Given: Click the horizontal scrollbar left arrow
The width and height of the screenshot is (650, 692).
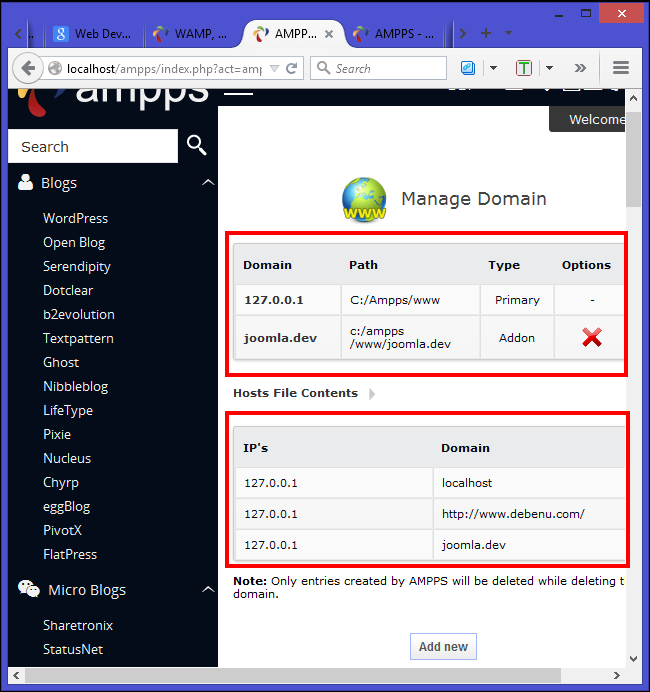Looking at the screenshot, I should [x=16, y=675].
